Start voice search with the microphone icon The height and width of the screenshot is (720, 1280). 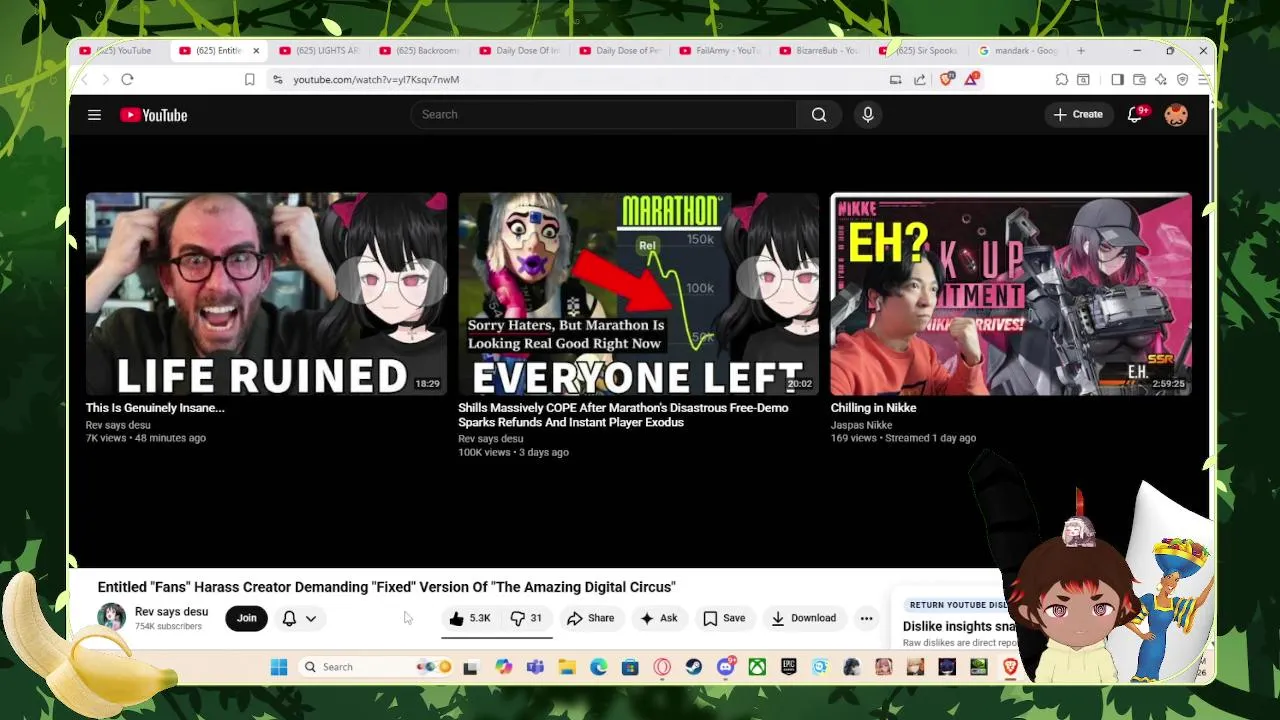[868, 115]
